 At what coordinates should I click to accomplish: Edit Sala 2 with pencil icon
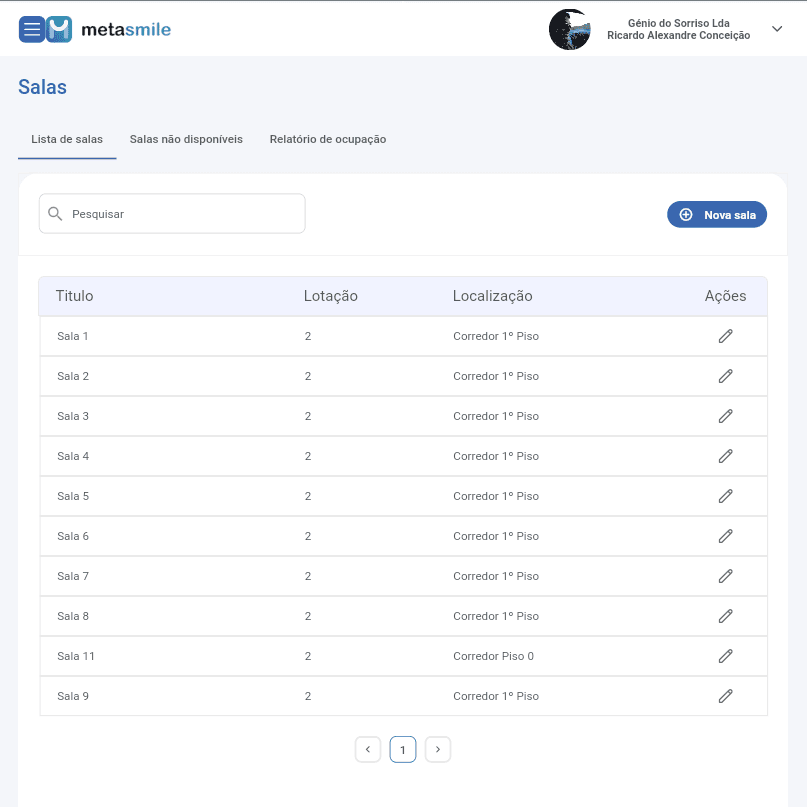726,376
